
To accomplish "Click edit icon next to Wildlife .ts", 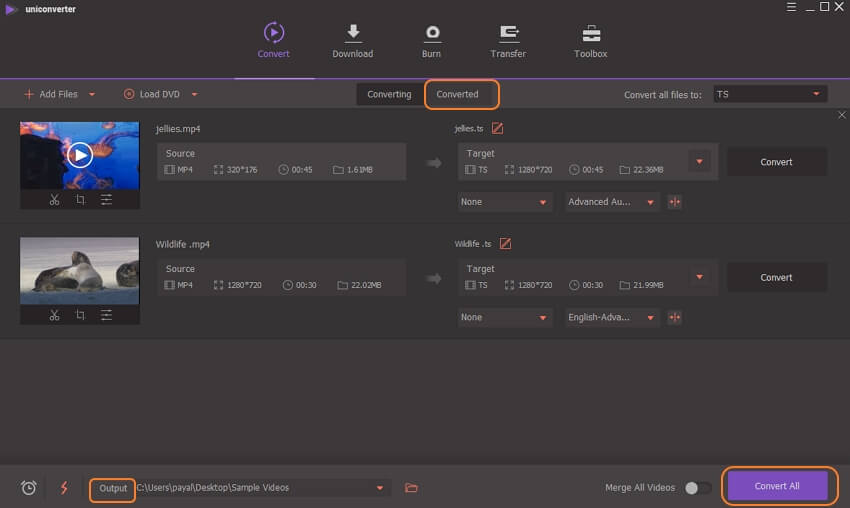I will (505, 244).
